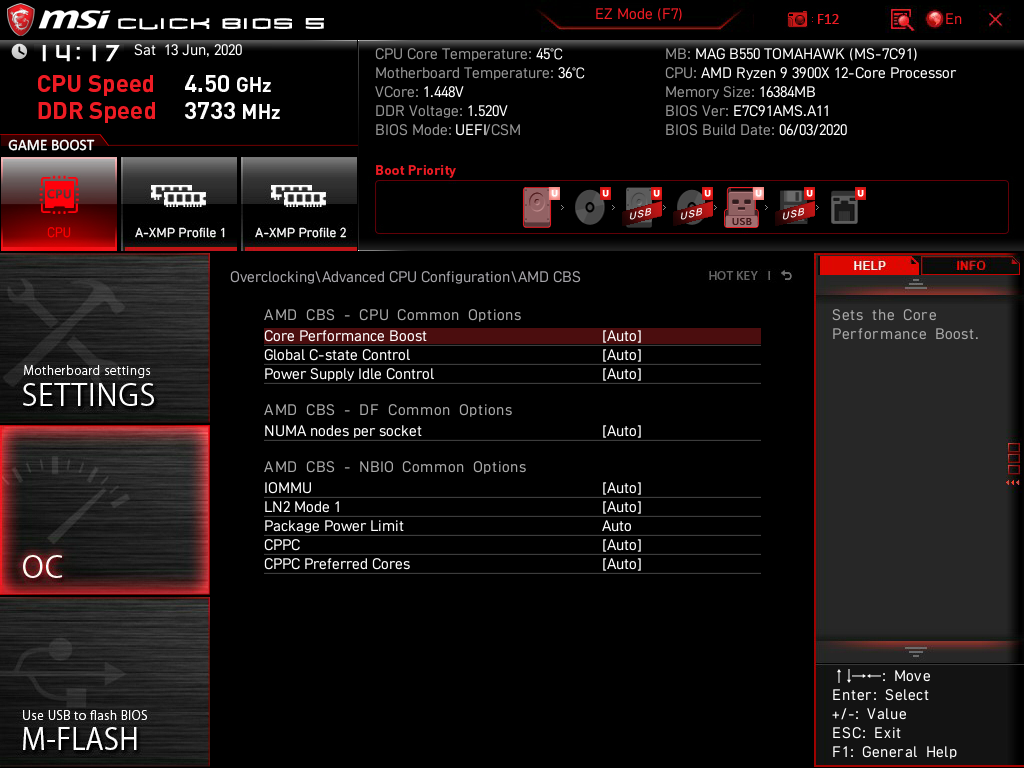Click the HOT KEY button
Screen dimensions: 1024x768
click(733, 276)
